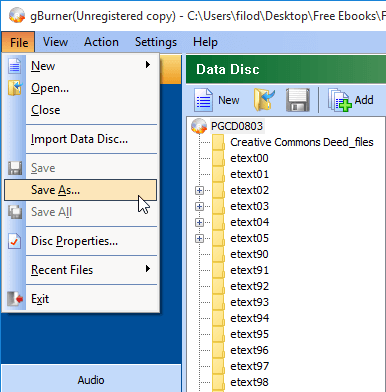Select the etext00 folder
This screenshot has width=386, height=392.
tap(249, 158)
